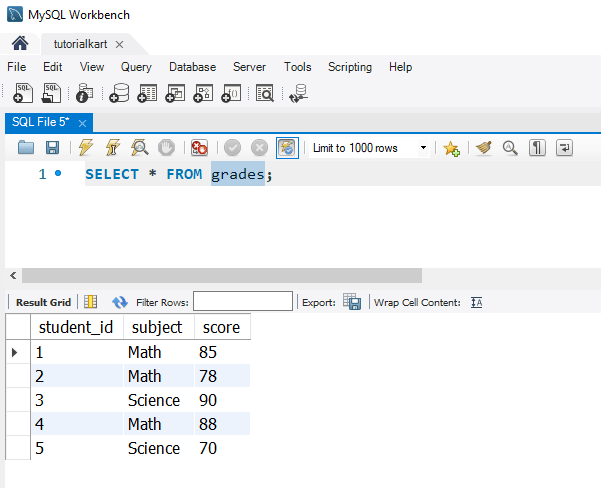The image size is (601, 488).
Task: Toggle the result grid form view icon
Action: 90,302
